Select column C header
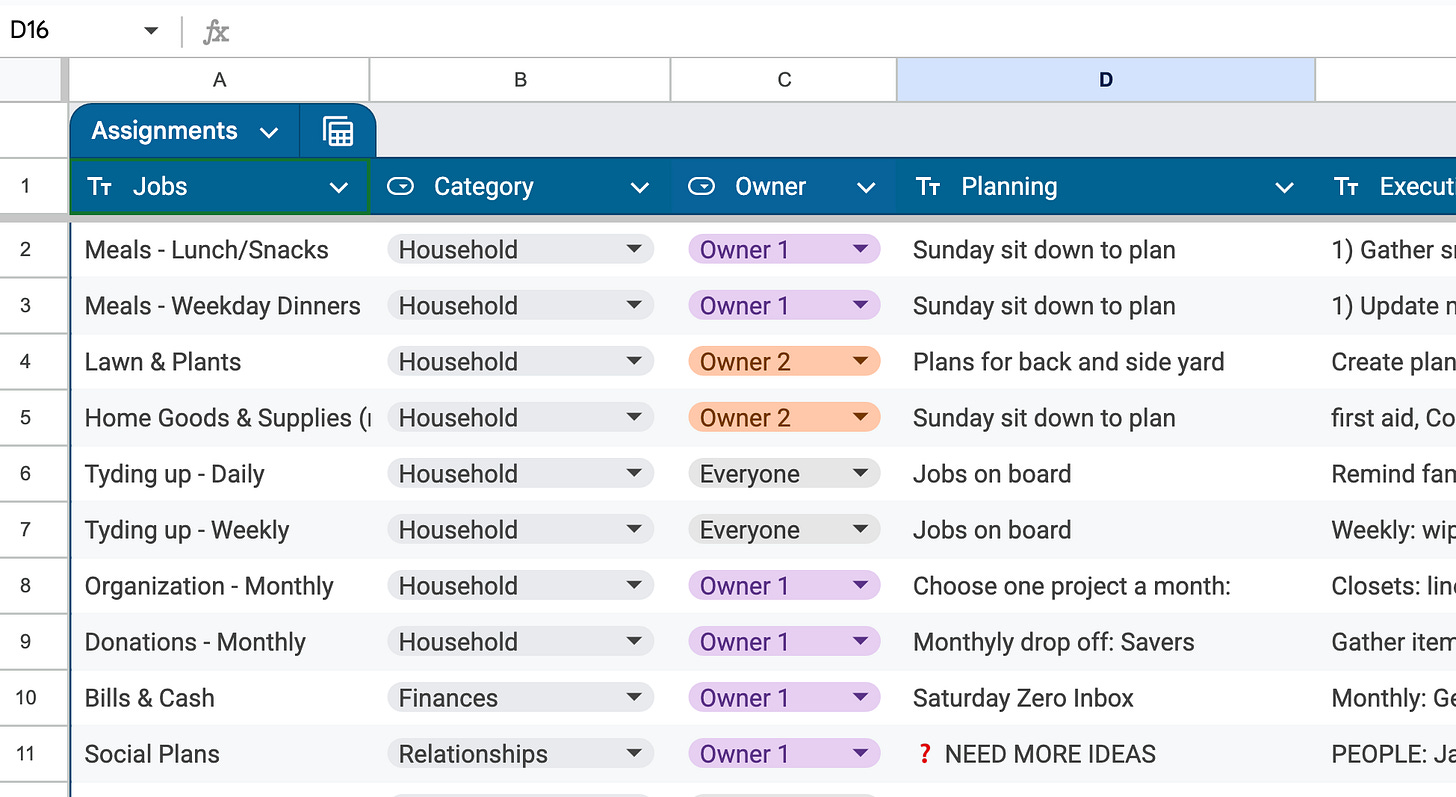The image size is (1456, 797). [x=784, y=80]
